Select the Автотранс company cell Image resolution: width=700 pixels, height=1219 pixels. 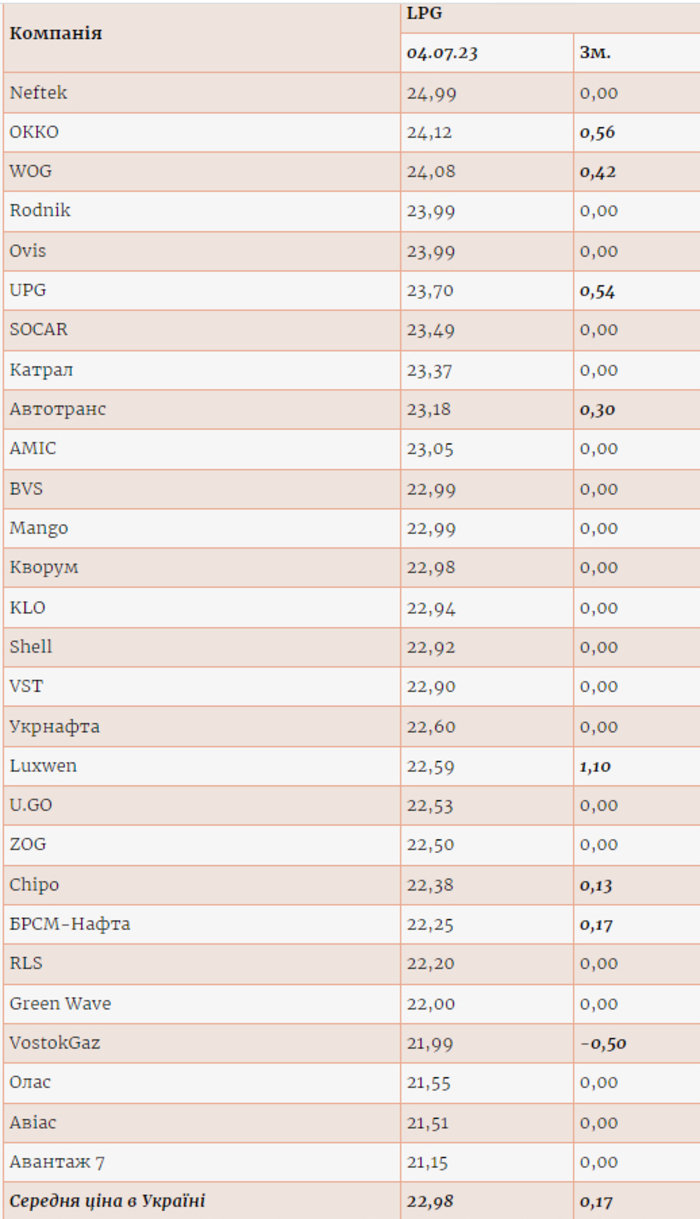(x=58, y=409)
